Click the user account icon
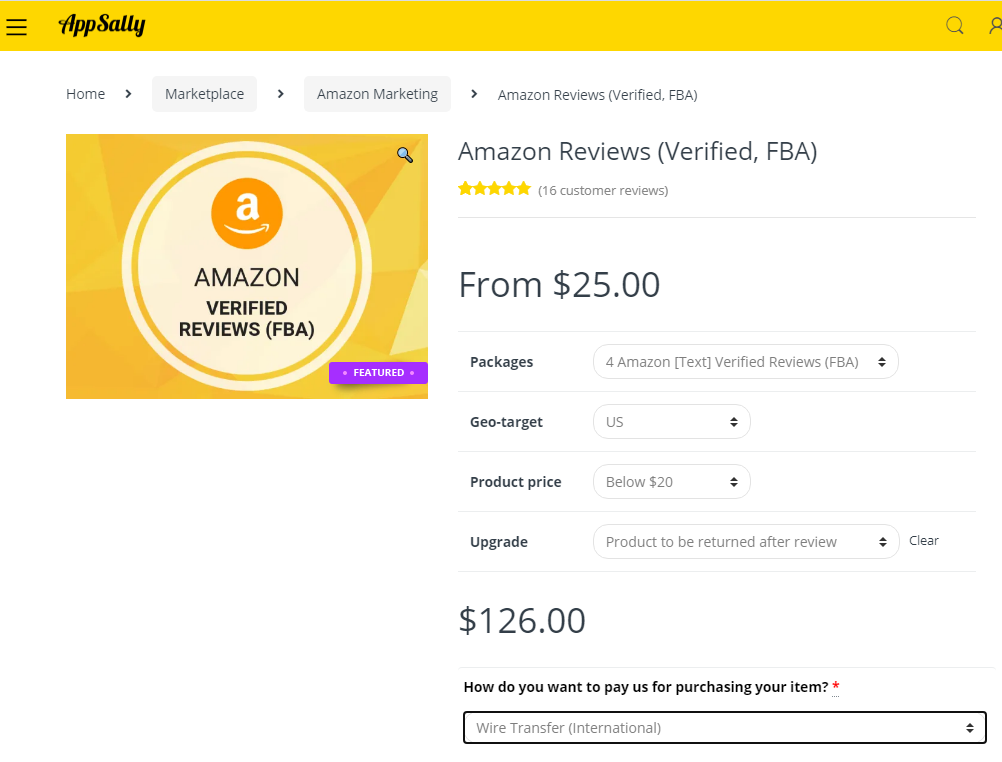The height and width of the screenshot is (762, 1002). [994, 26]
